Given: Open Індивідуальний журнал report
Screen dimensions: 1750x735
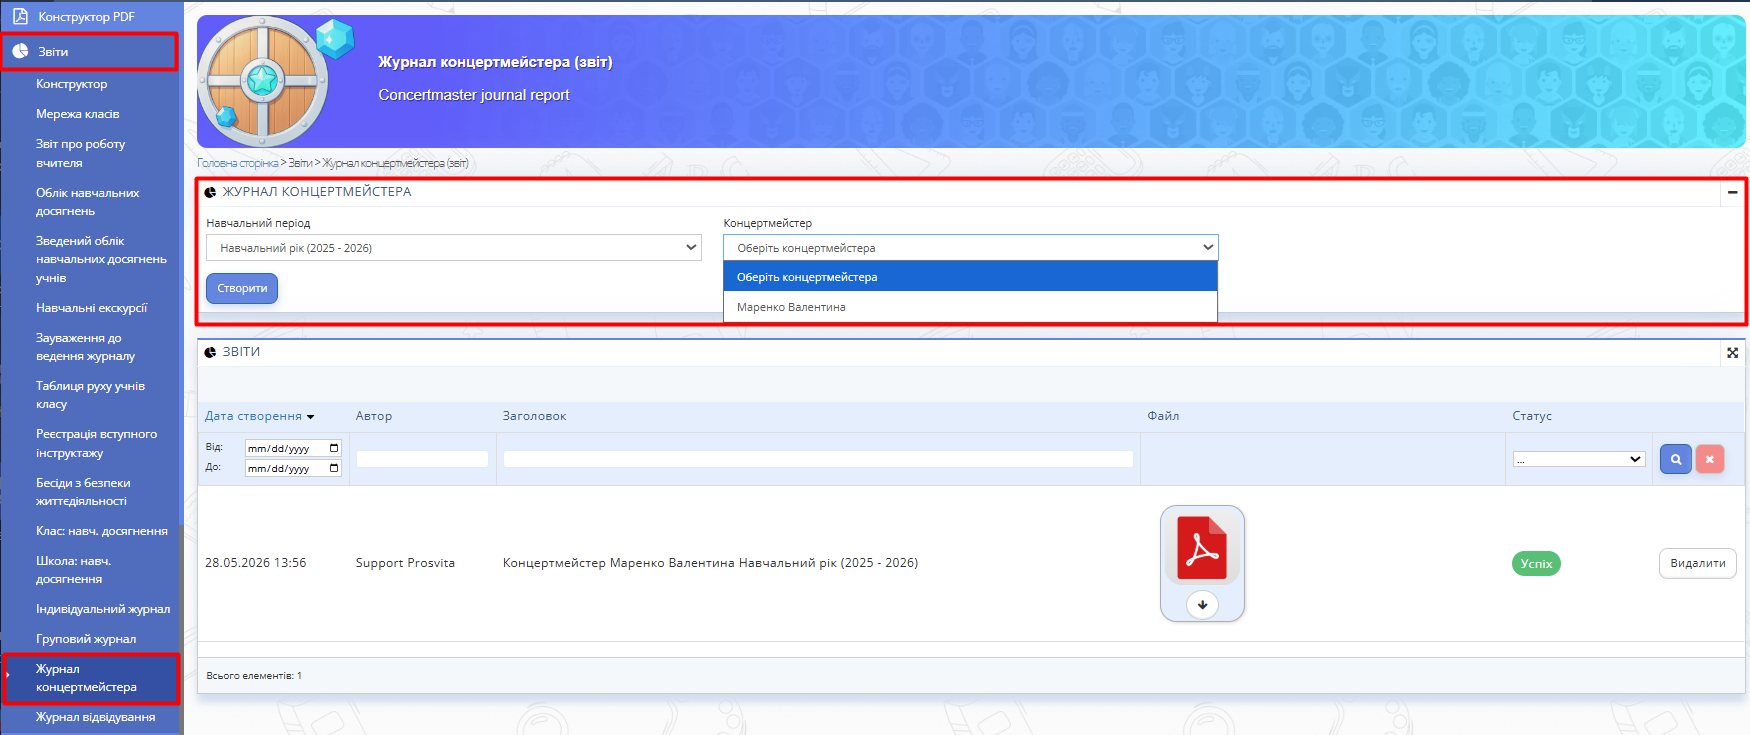Looking at the screenshot, I should (x=103, y=609).
